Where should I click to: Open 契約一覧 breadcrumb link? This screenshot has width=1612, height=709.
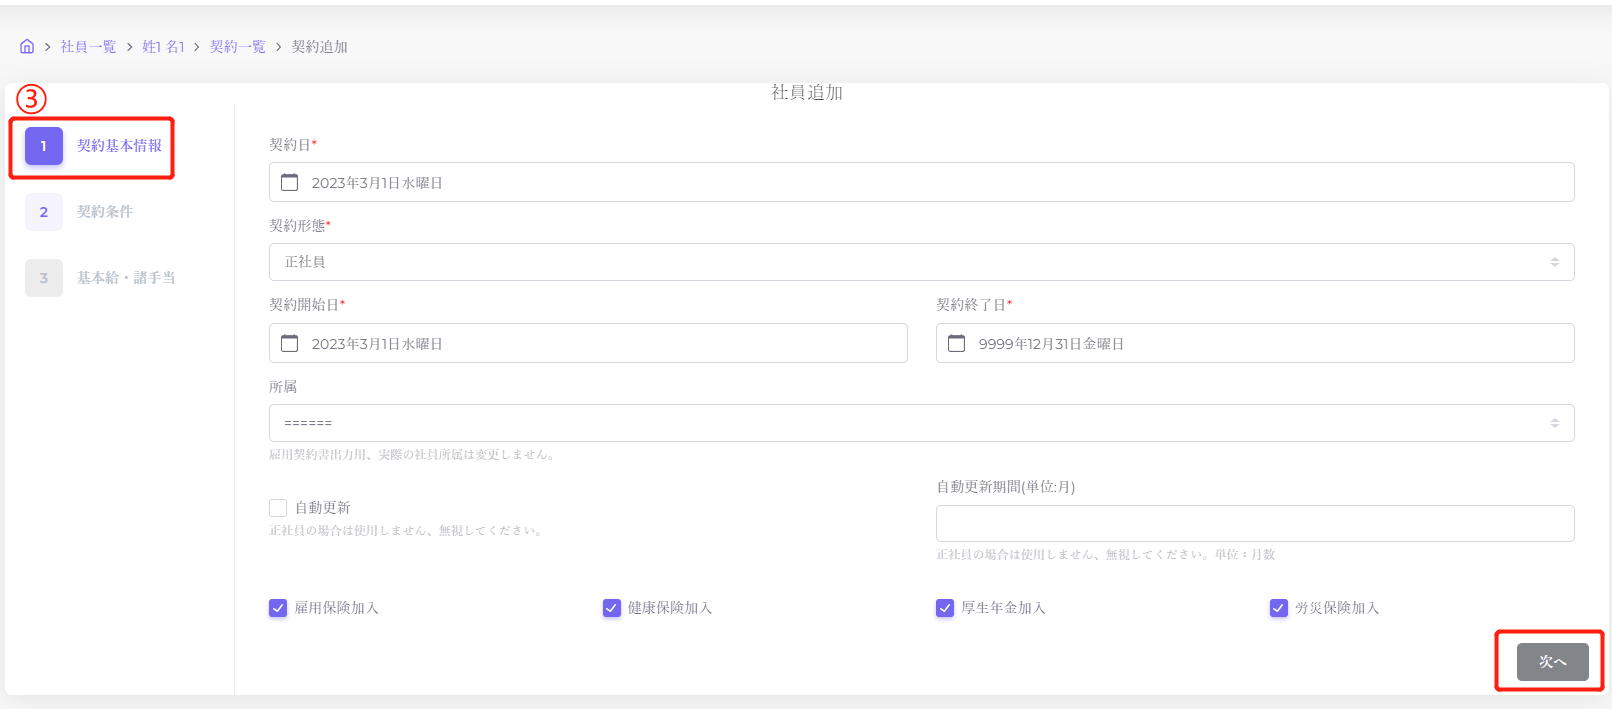[x=238, y=47]
